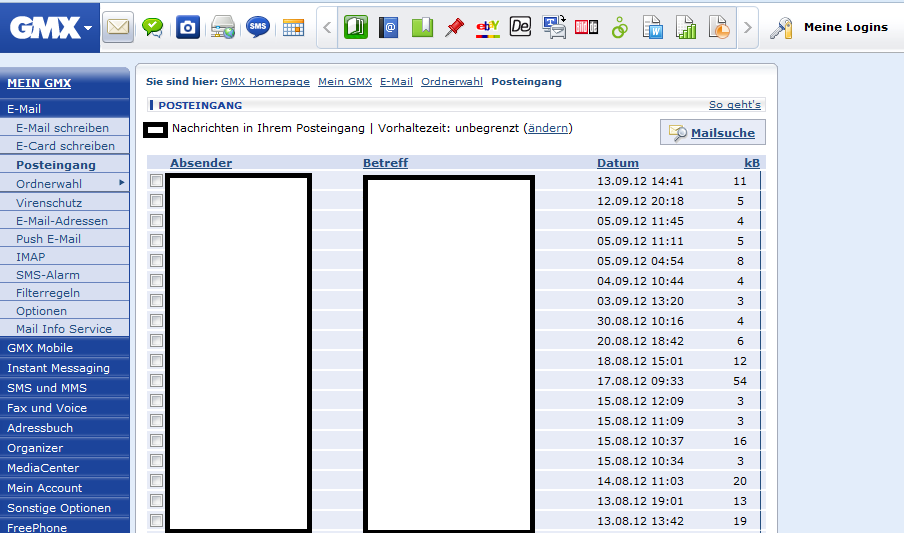Check the box for the 13.09.12 14:41 message

point(156,181)
